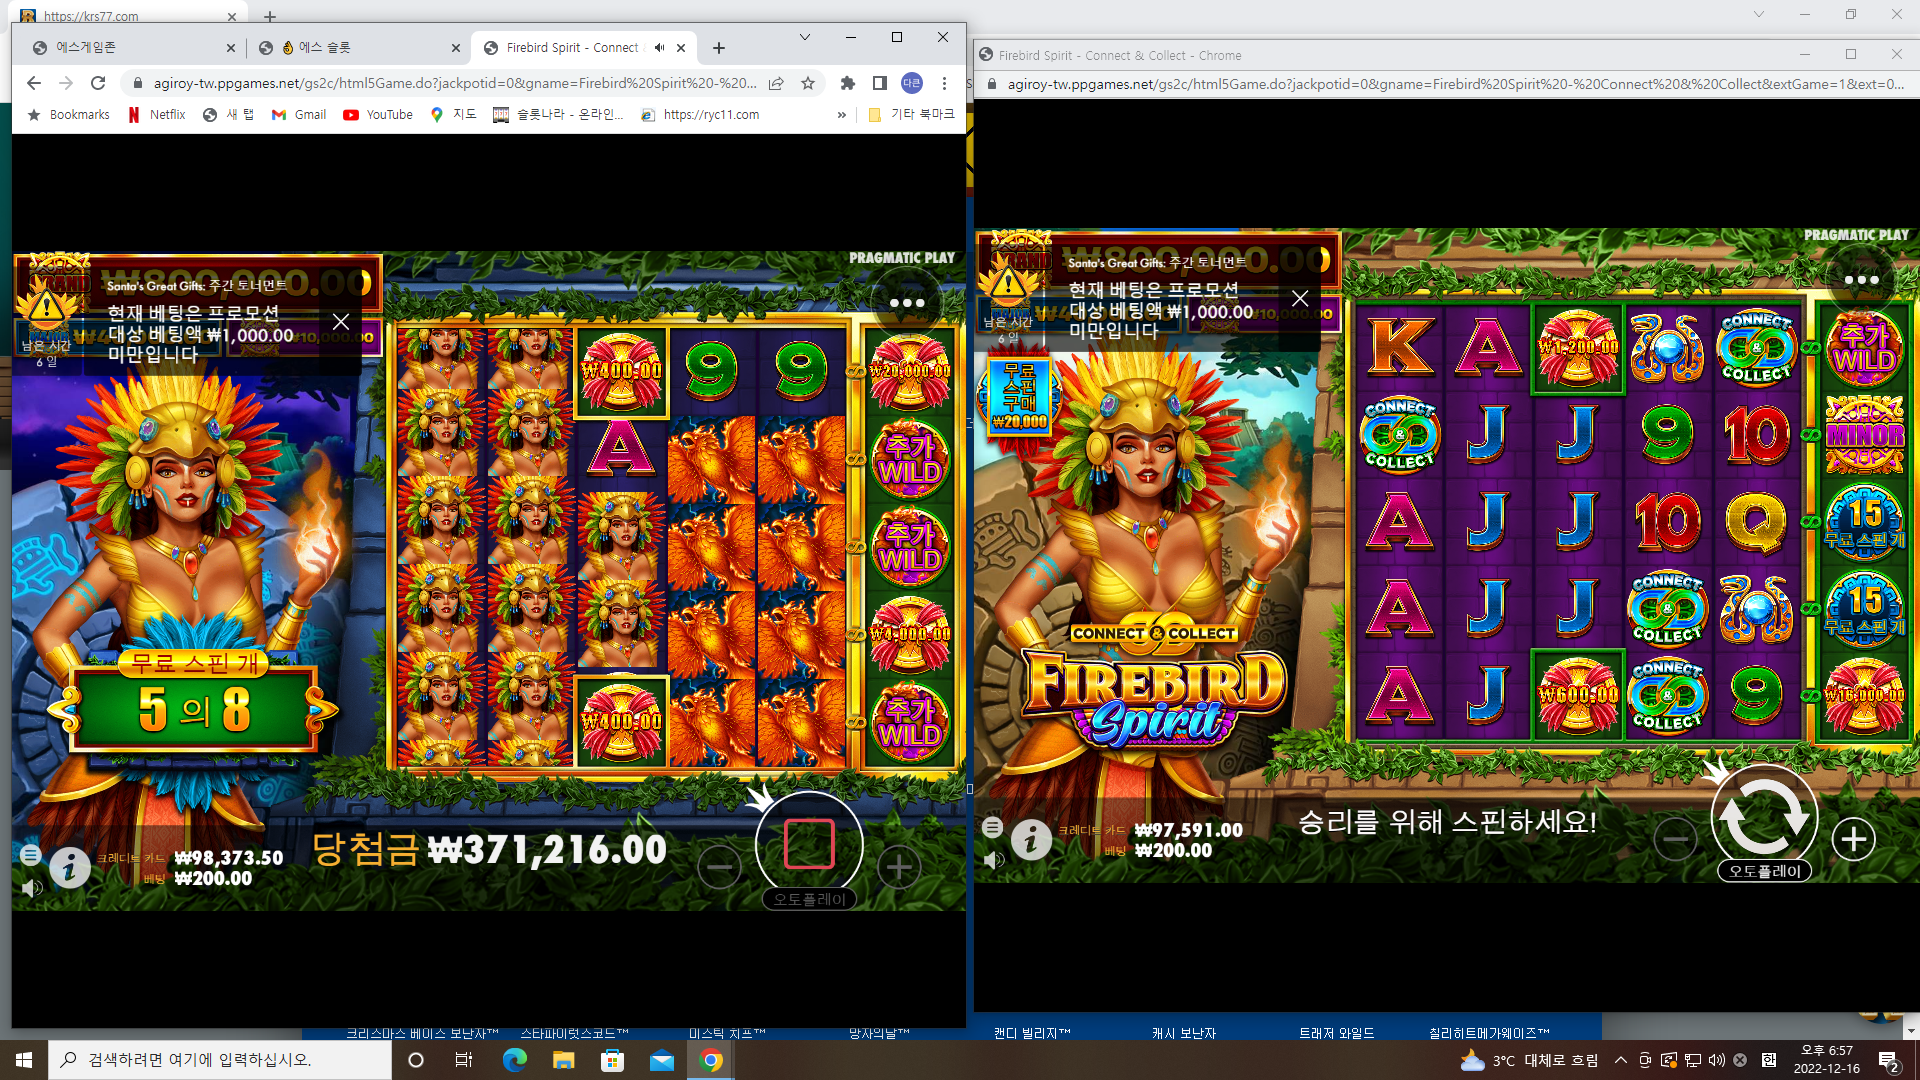Decrease the bet in the right game
Screen dimensions: 1920x1080
point(1675,839)
